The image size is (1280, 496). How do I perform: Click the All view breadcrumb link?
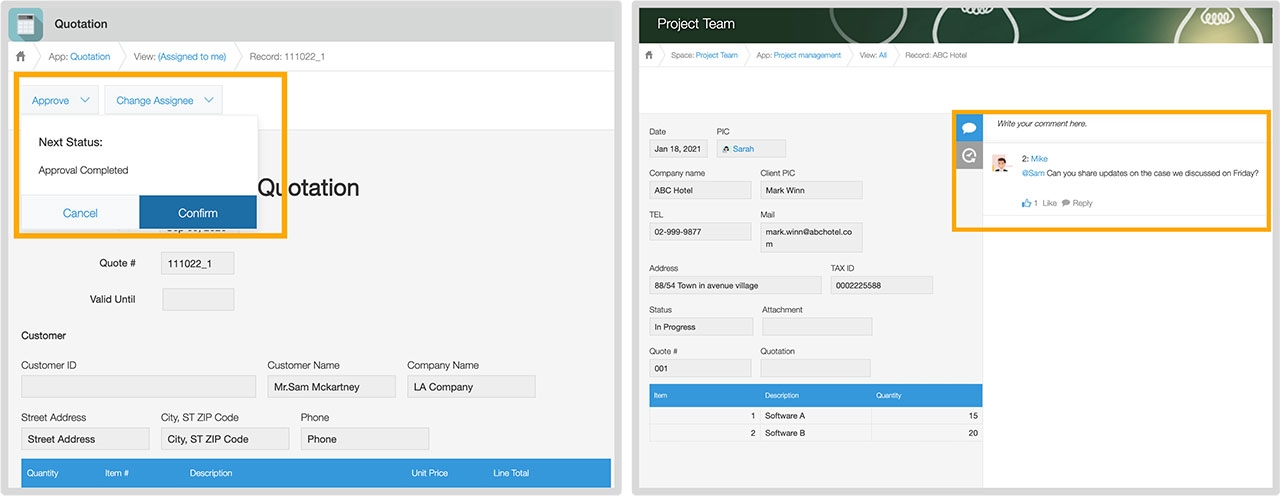[x=883, y=56]
